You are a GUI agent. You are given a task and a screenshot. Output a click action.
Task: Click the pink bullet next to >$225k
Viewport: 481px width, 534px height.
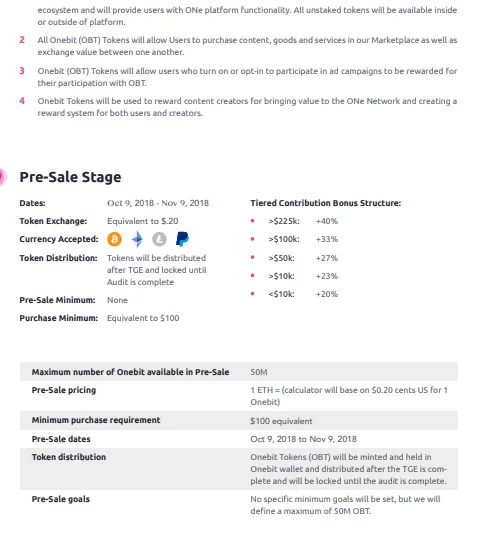click(252, 221)
